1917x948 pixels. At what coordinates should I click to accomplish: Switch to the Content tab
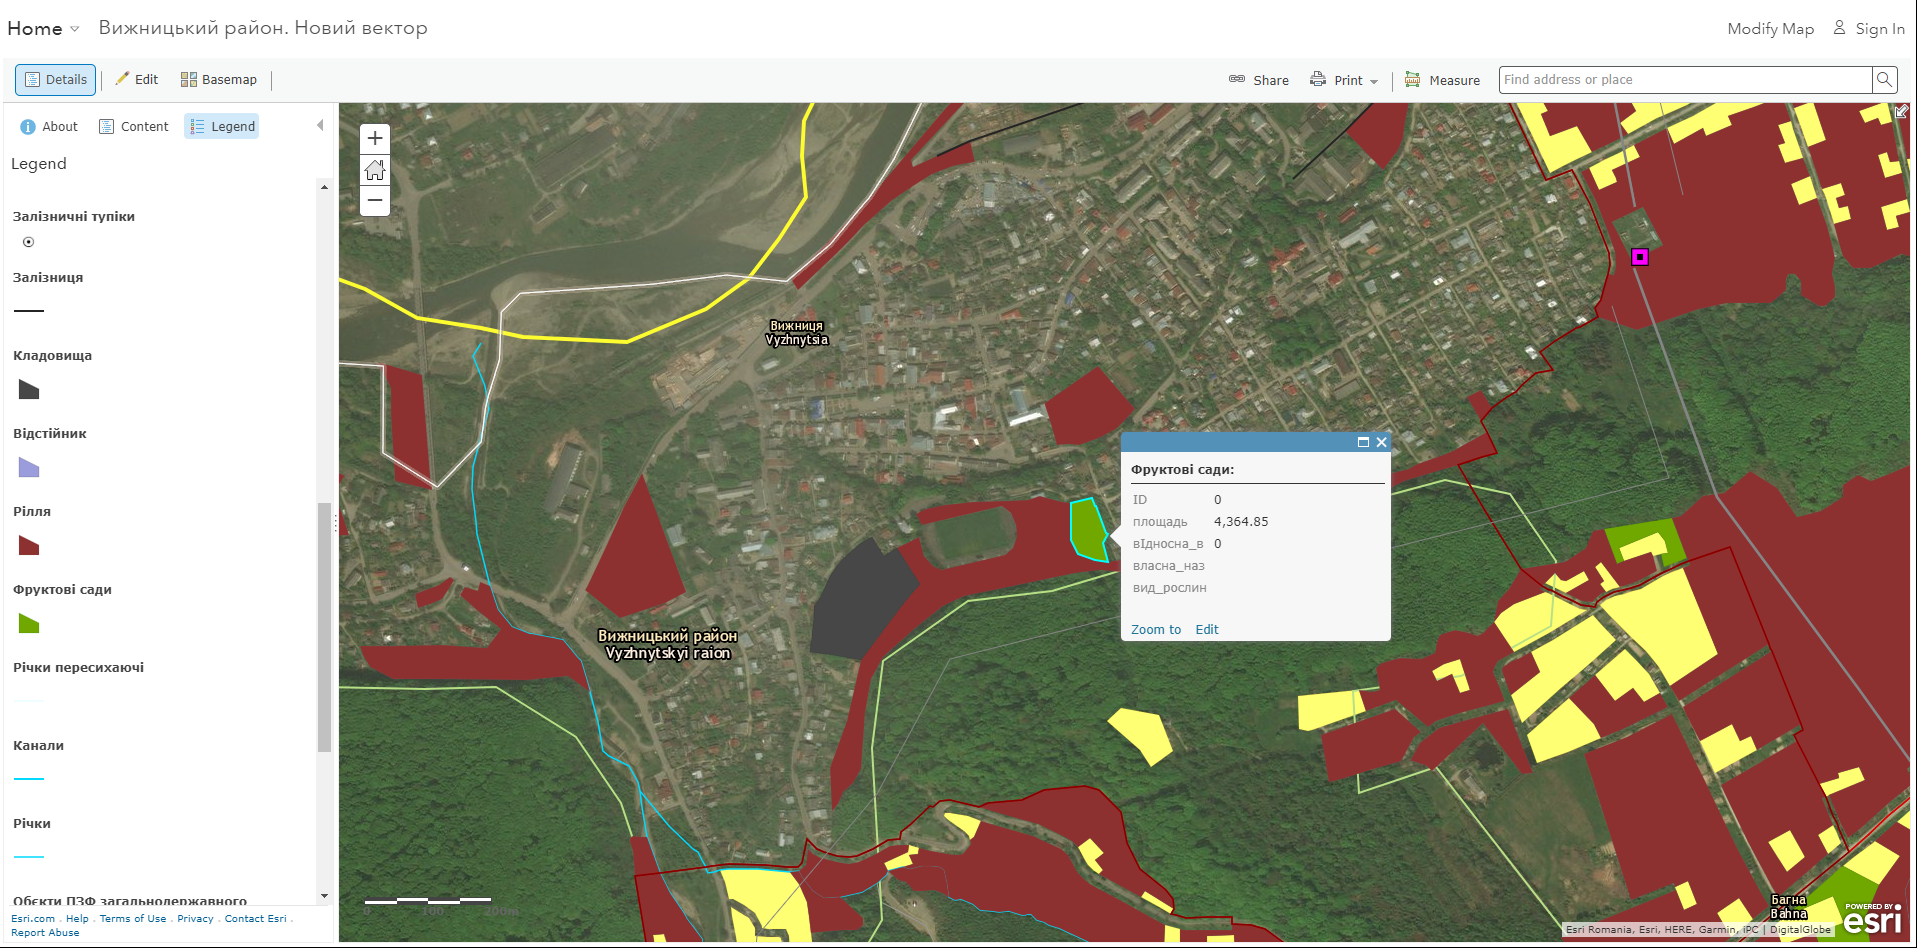[x=133, y=126]
